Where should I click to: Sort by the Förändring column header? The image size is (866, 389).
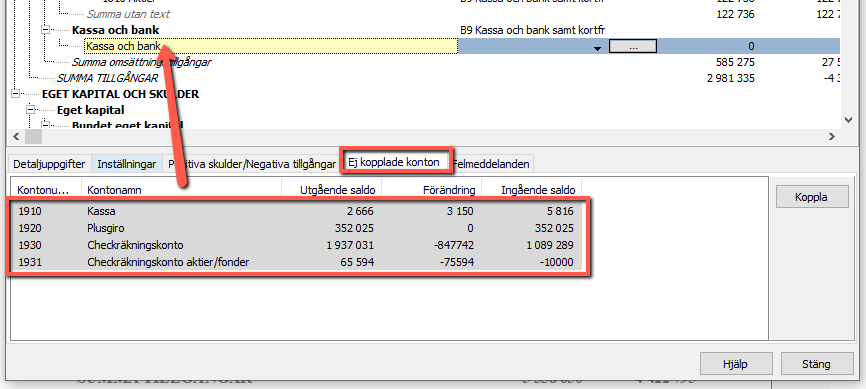click(x=432, y=190)
